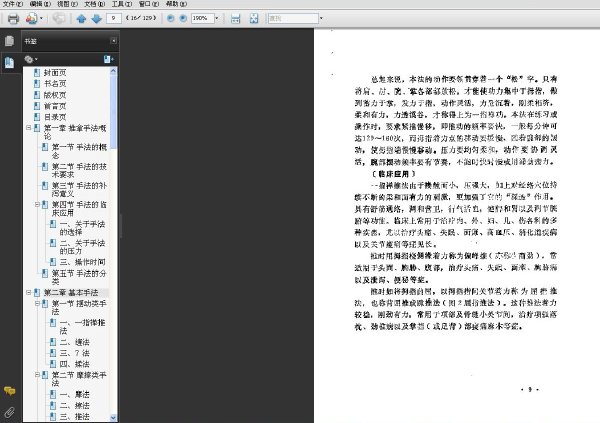
Task: Click the zoom out round button
Action: pos(171,18)
